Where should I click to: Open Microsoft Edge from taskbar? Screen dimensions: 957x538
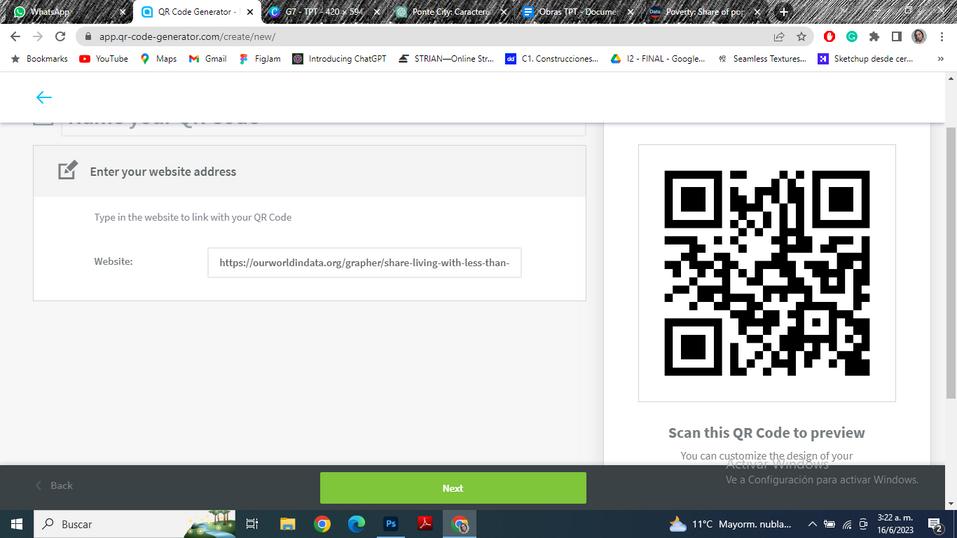pos(356,524)
